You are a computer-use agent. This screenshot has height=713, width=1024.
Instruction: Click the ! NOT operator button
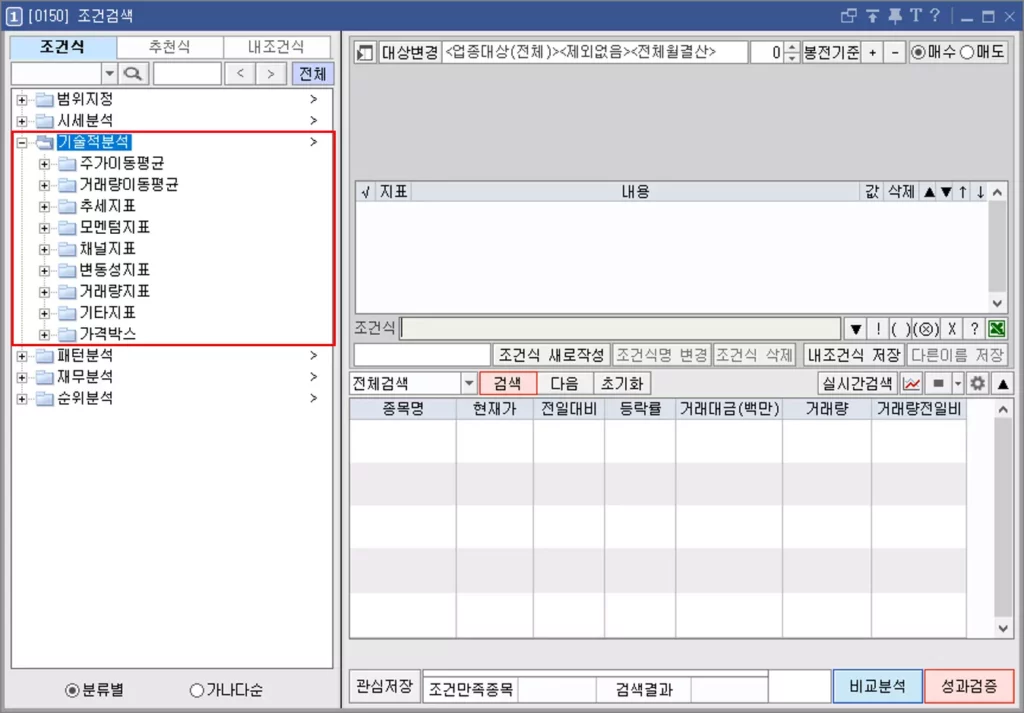tap(878, 328)
